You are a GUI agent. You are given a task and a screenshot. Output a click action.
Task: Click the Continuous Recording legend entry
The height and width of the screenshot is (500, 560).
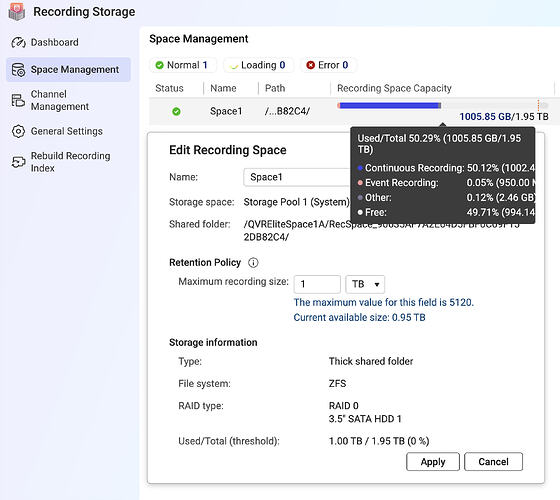point(446,168)
